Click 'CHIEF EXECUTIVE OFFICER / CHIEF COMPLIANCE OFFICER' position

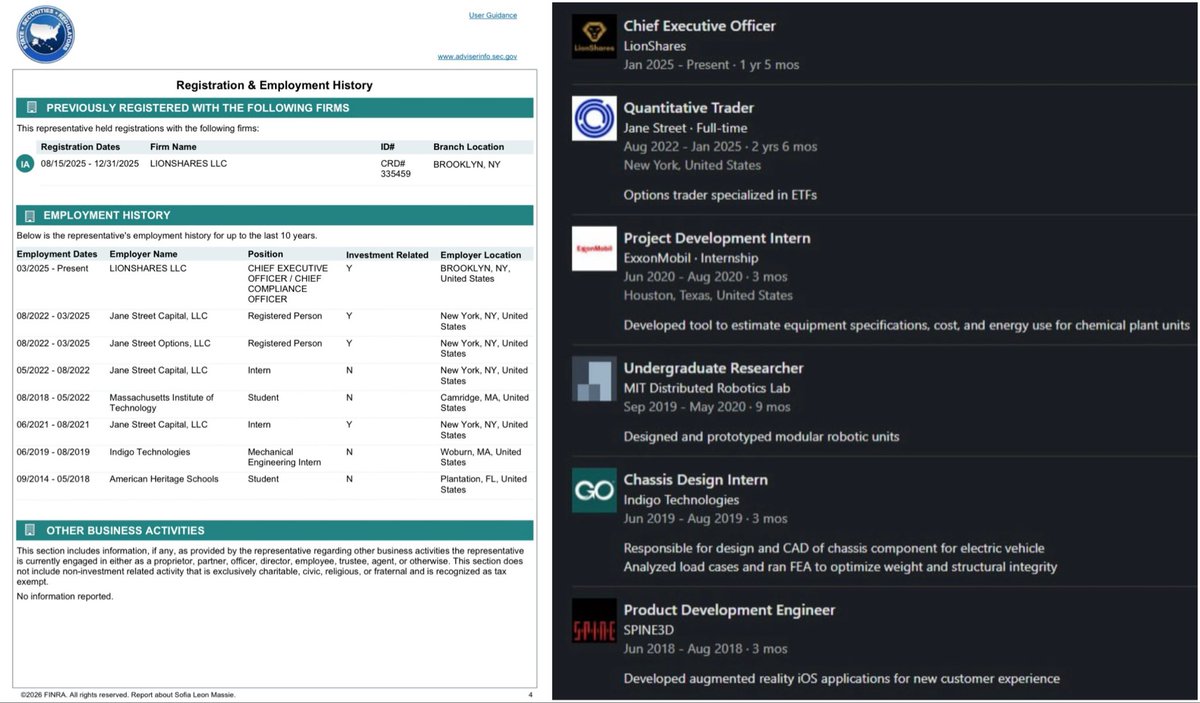point(287,283)
